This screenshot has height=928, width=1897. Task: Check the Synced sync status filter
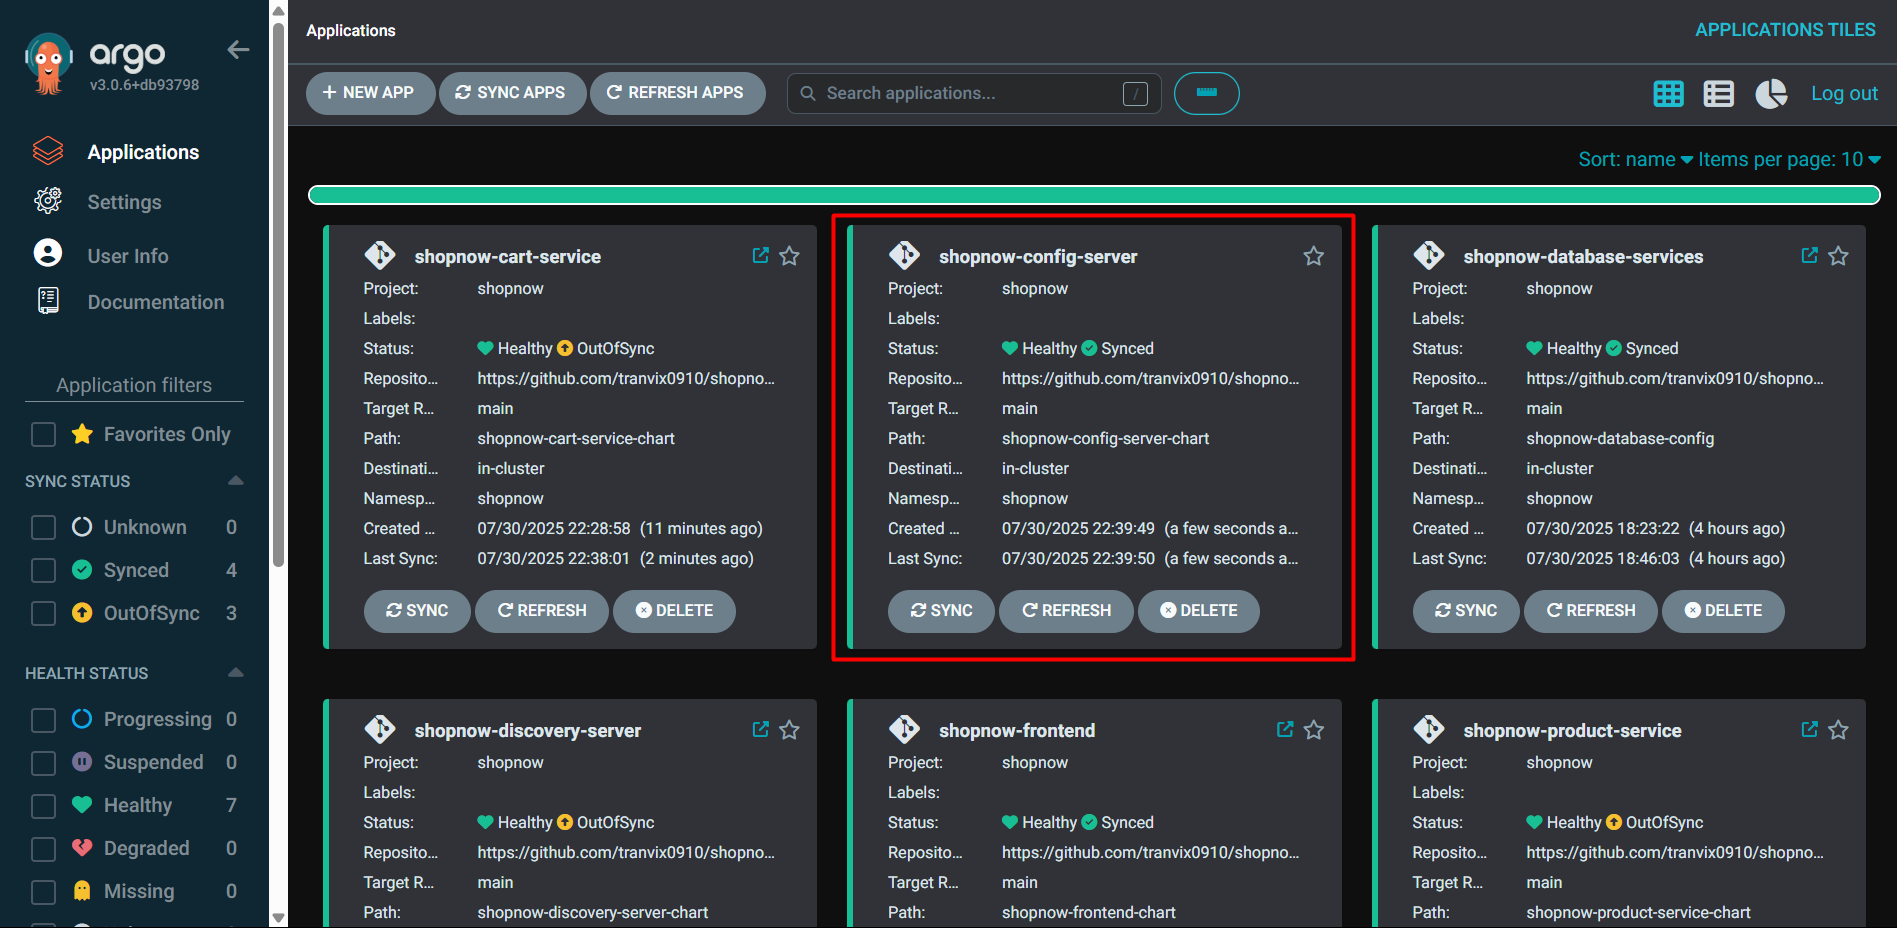pyautogui.click(x=43, y=570)
